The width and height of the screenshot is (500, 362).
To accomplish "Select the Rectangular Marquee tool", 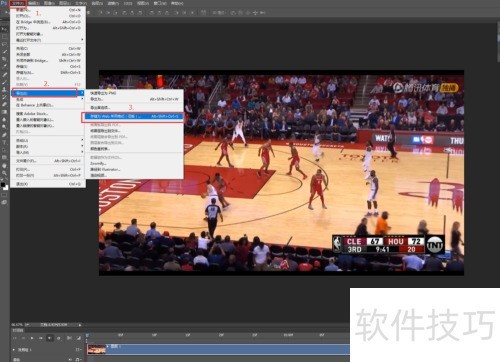I will coord(4,36).
